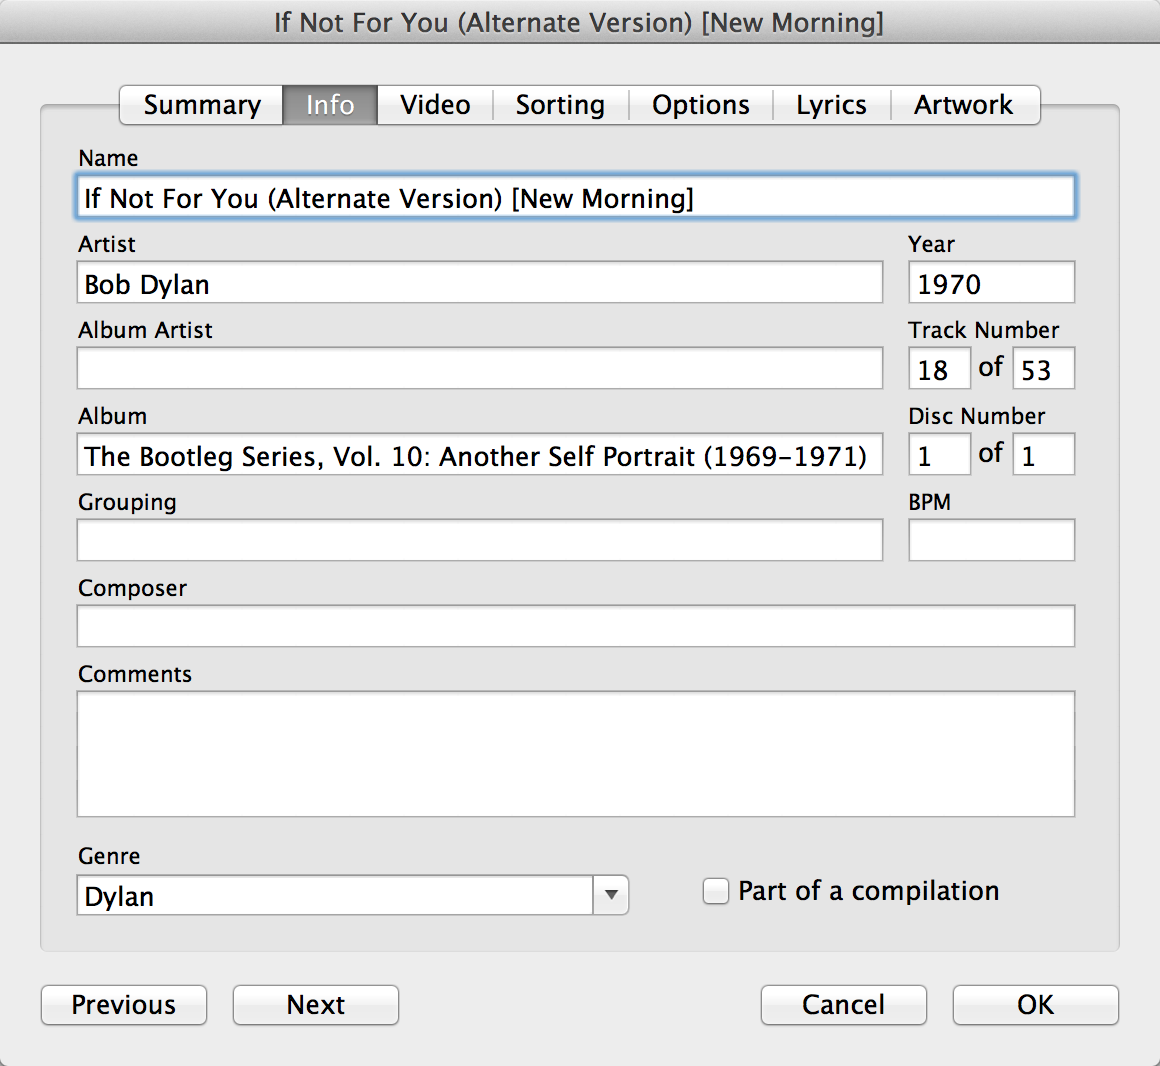This screenshot has height=1066, width=1160.
Task: Open the Options tab
Action: pyautogui.click(x=701, y=105)
